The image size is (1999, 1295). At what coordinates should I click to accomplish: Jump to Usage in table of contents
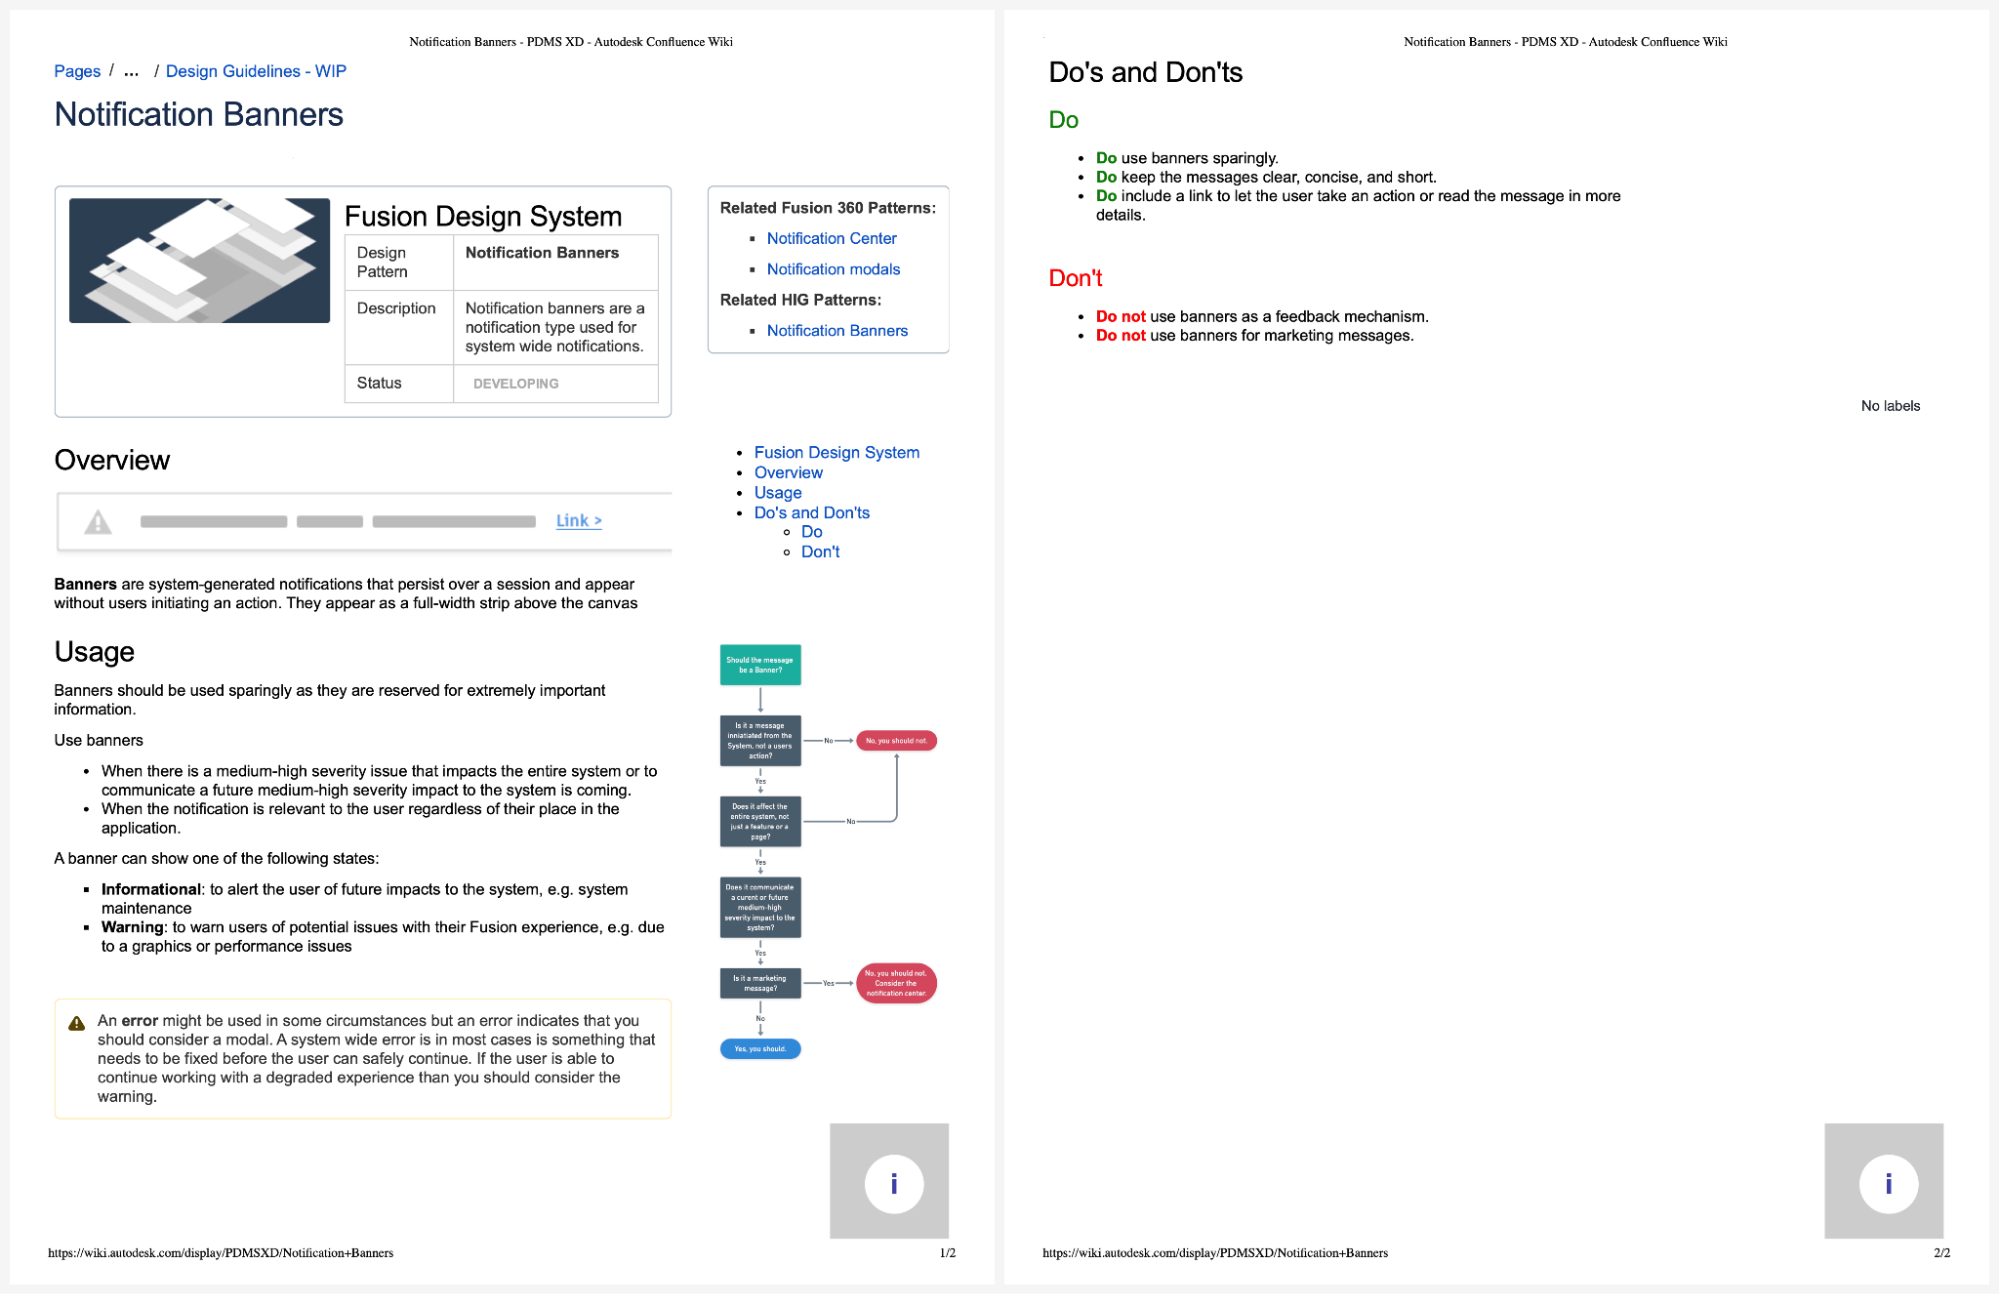(x=778, y=492)
